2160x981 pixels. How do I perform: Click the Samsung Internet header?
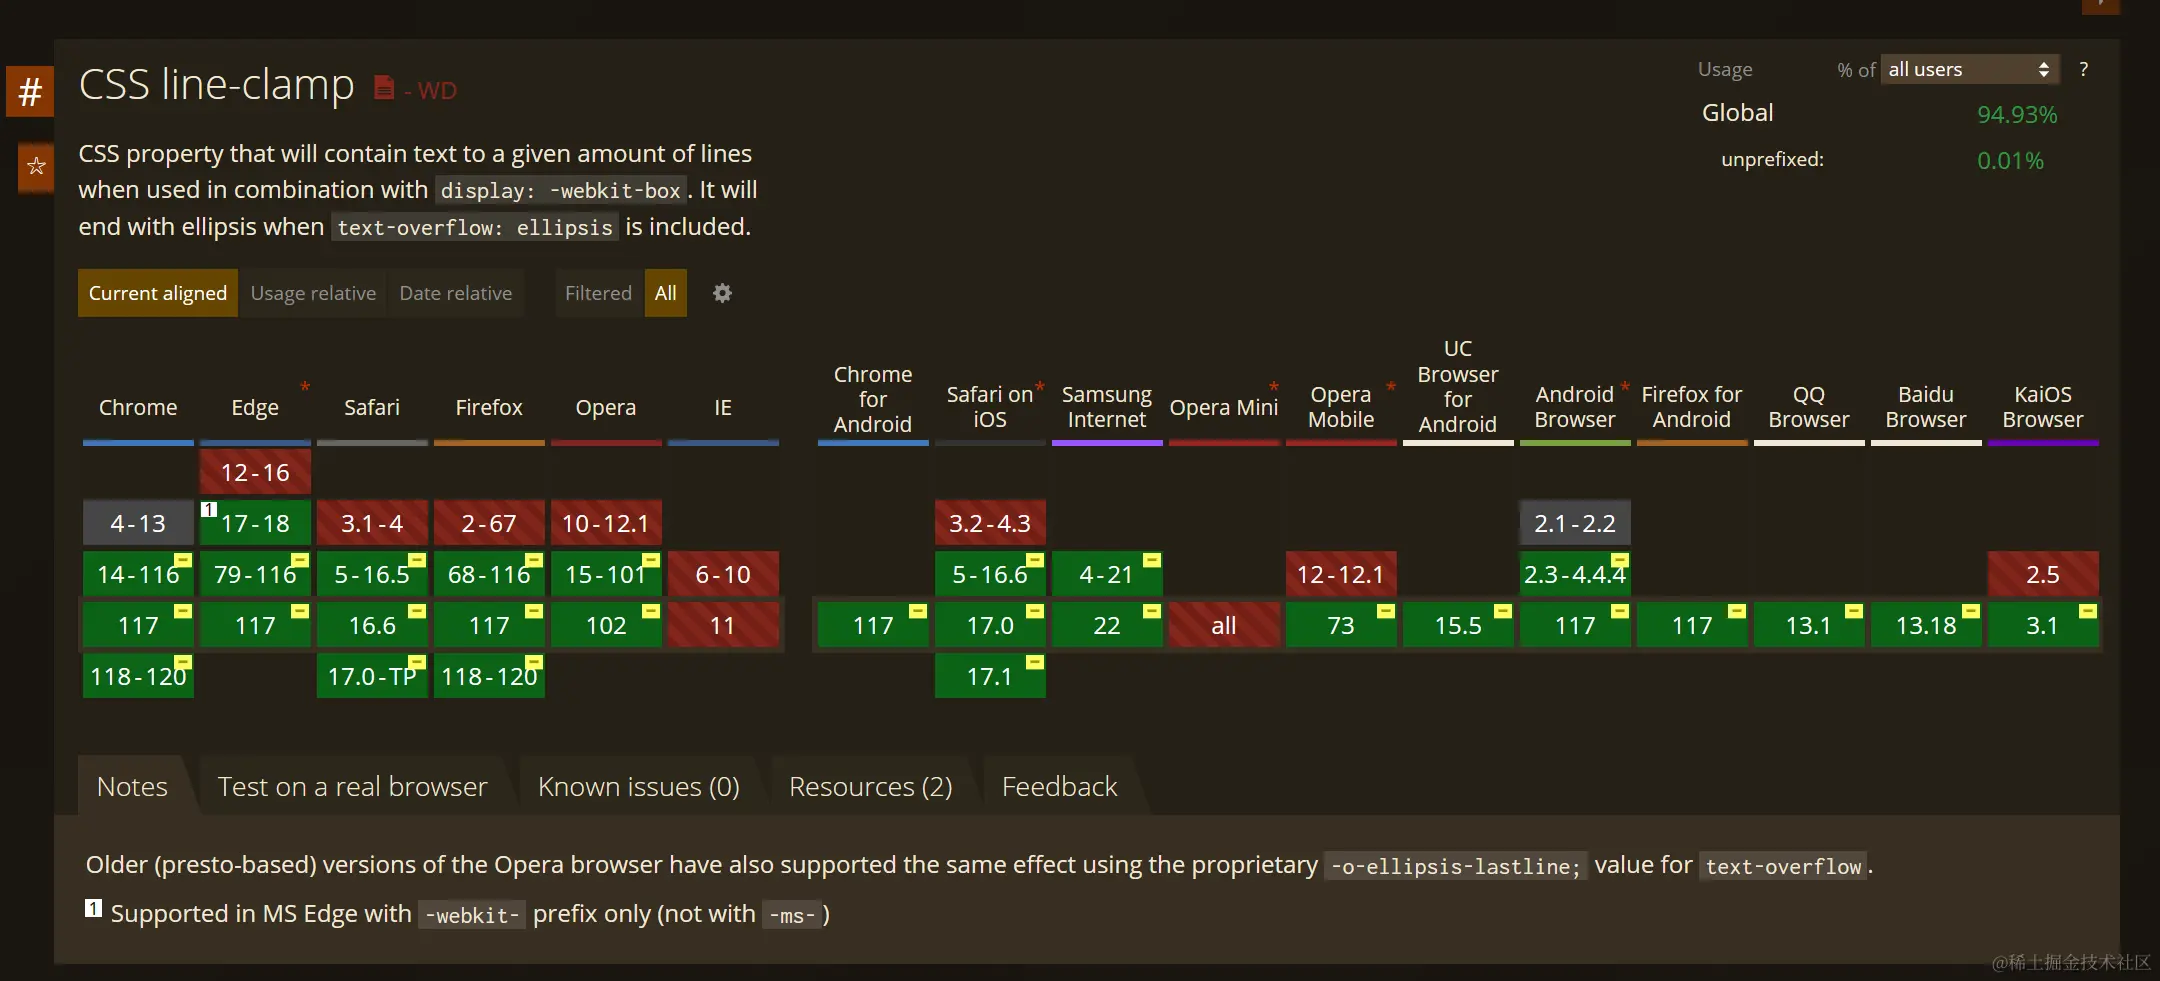[1107, 407]
